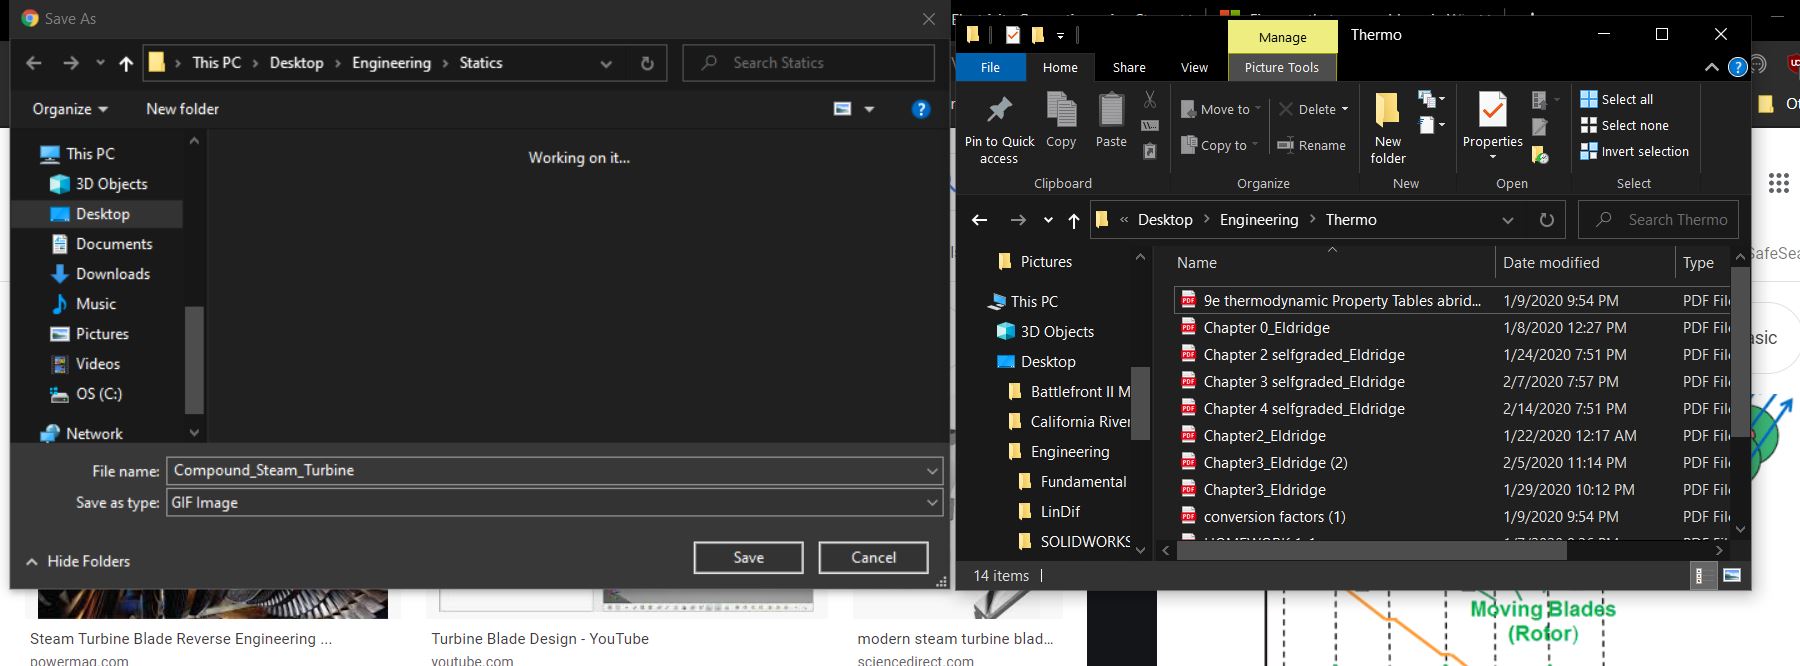Click Desktop in Thermo breadcrumb path
Viewport: 1800px width, 666px height.
tap(1165, 220)
